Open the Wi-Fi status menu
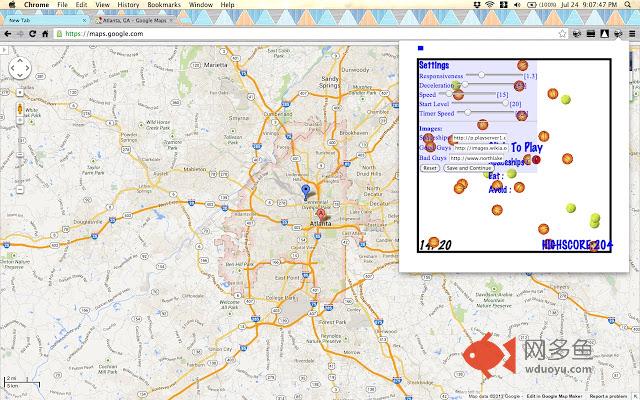This screenshot has width=640, height=400. pyautogui.click(x=490, y=4)
